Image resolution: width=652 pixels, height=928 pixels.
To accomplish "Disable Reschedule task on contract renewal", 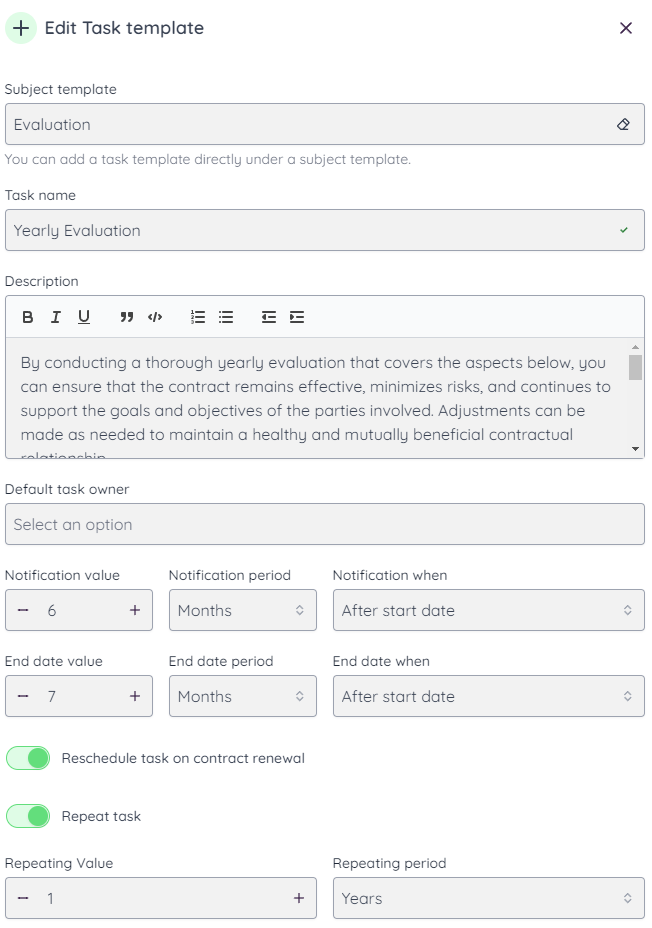I will pyautogui.click(x=28, y=758).
